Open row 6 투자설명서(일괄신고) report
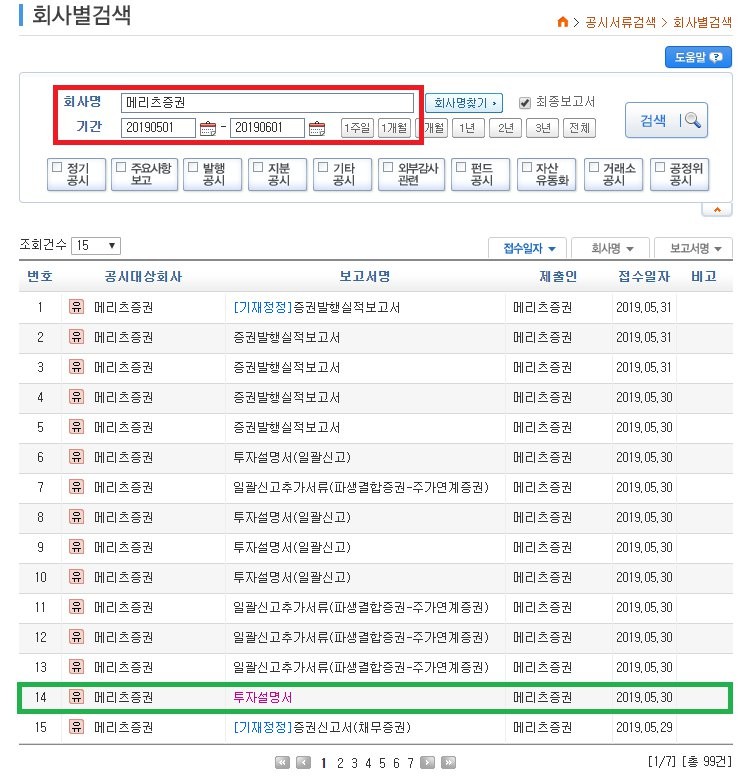 point(292,457)
